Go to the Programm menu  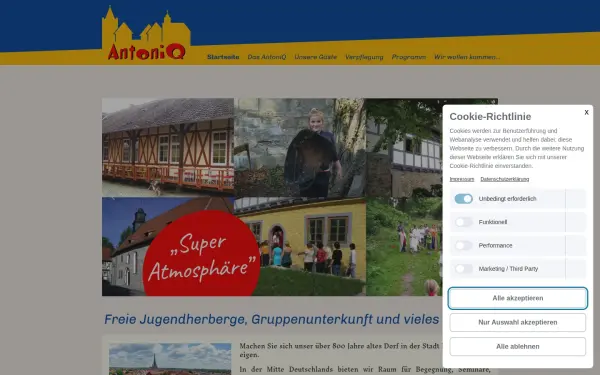click(409, 57)
